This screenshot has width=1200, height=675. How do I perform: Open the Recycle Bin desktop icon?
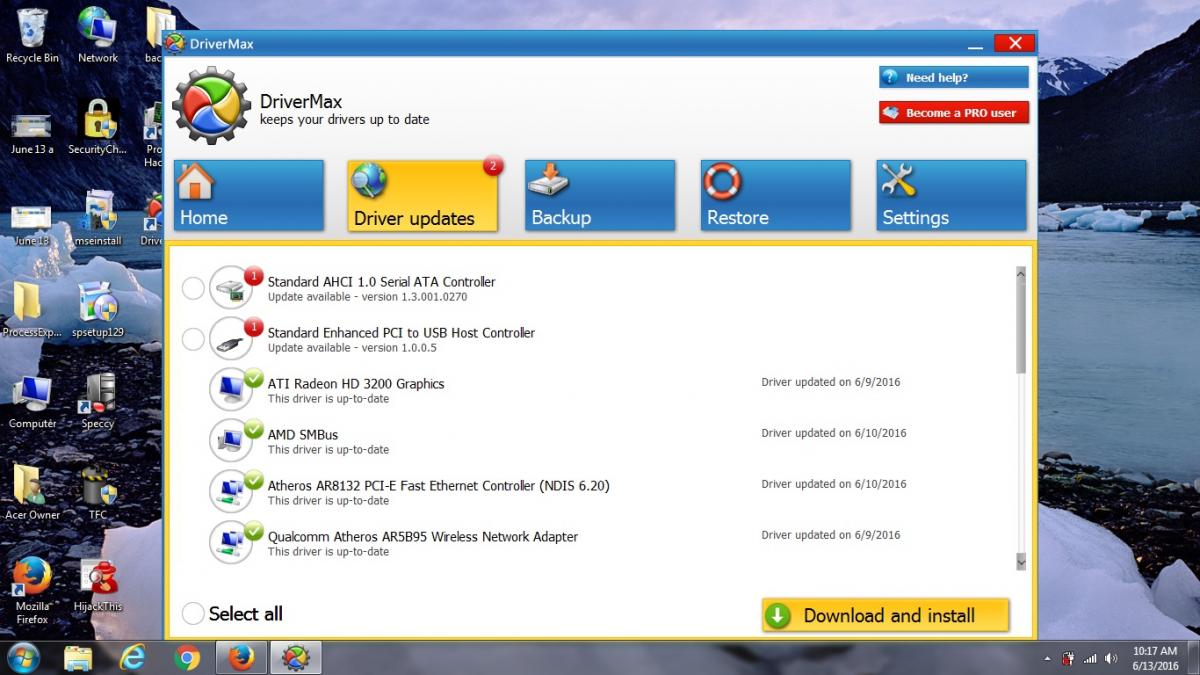click(x=32, y=35)
